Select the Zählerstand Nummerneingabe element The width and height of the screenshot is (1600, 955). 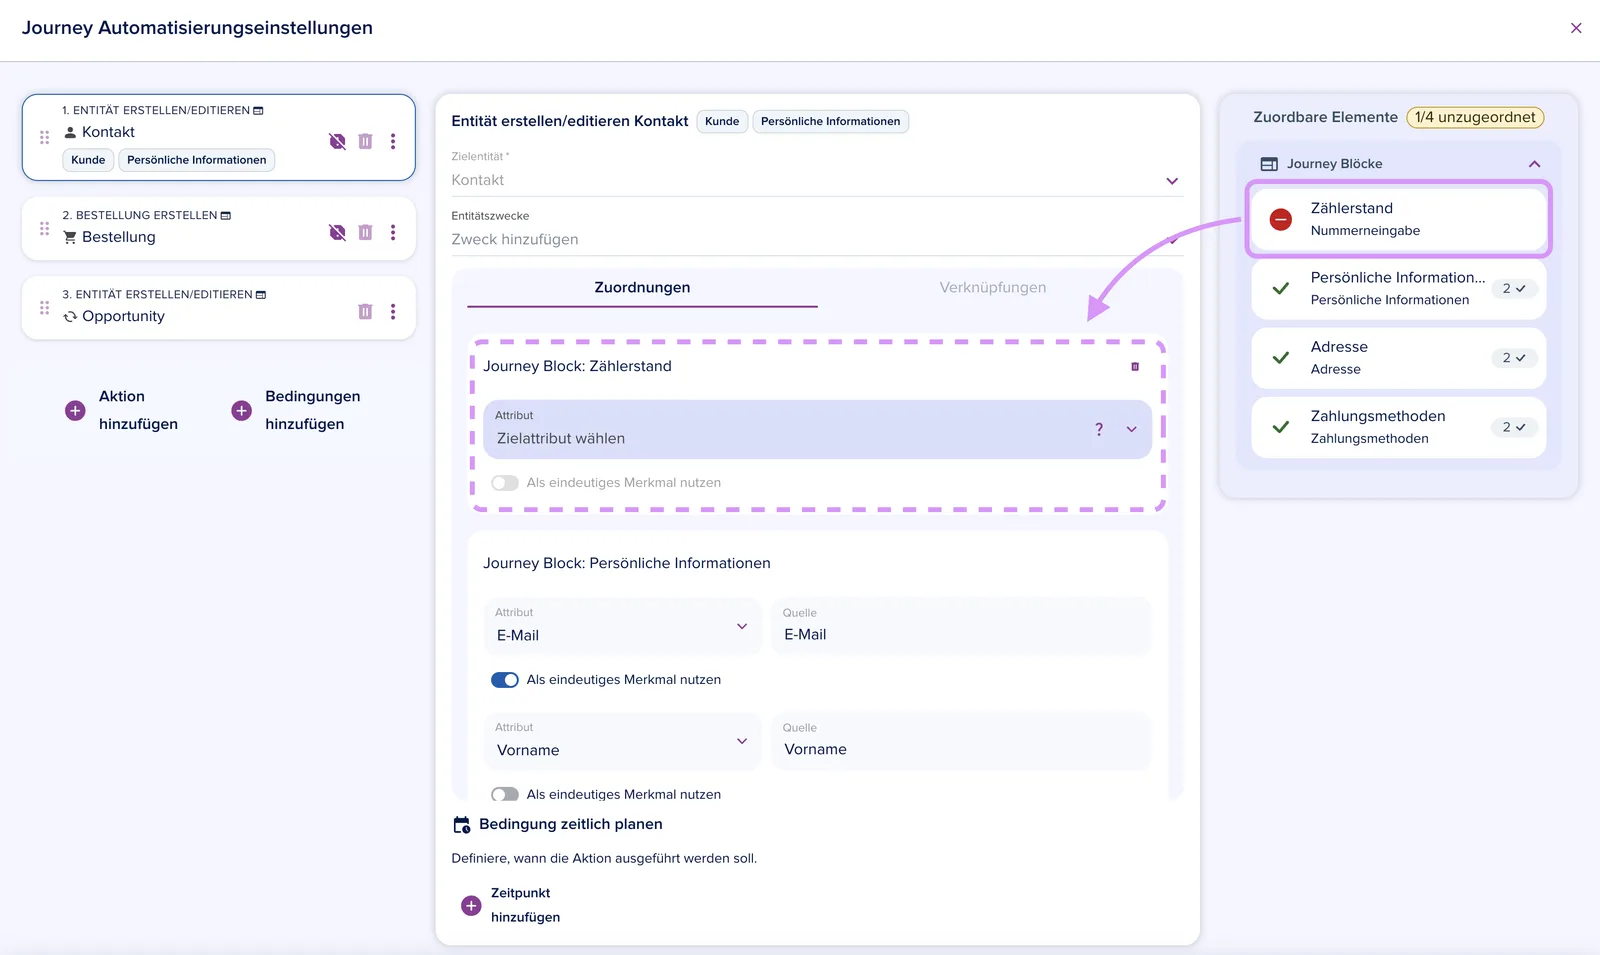[x=1398, y=219]
